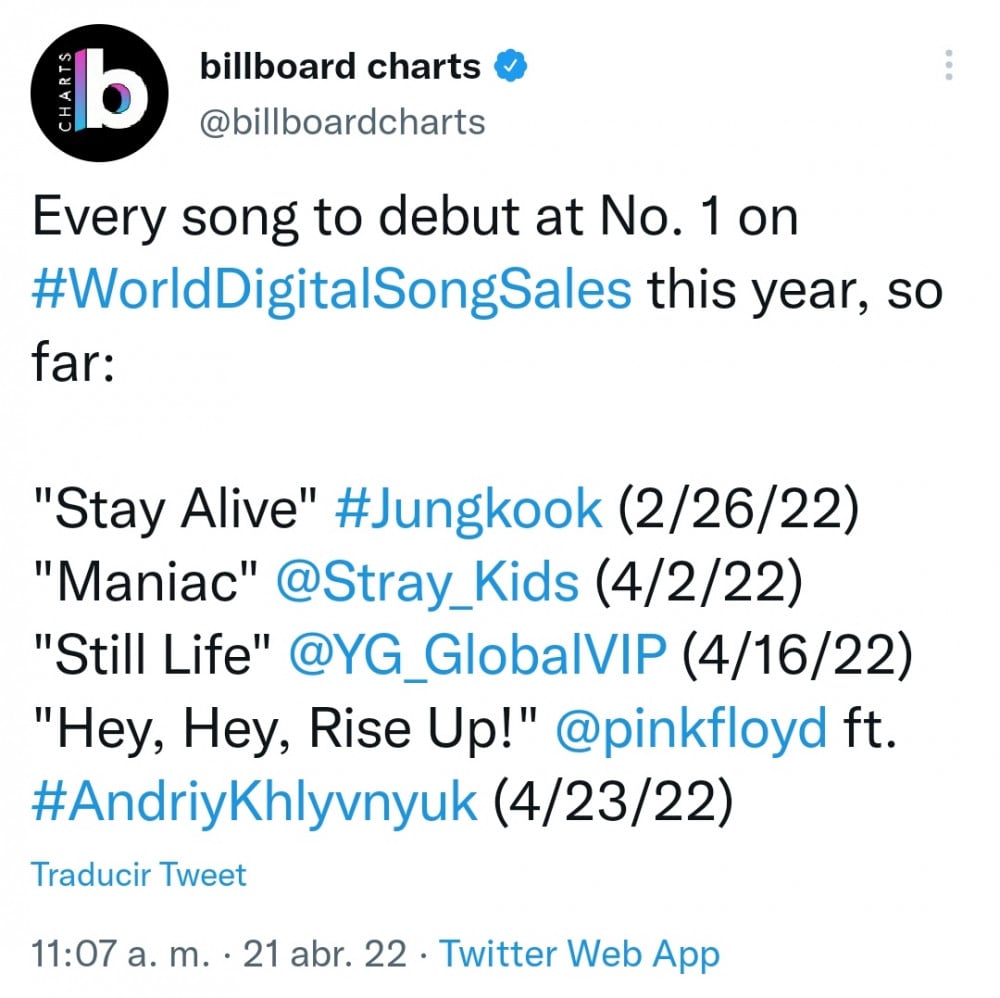Open the #Jungkook hashtag
Viewport: 1000px width, 998px height.
[x=469, y=510]
